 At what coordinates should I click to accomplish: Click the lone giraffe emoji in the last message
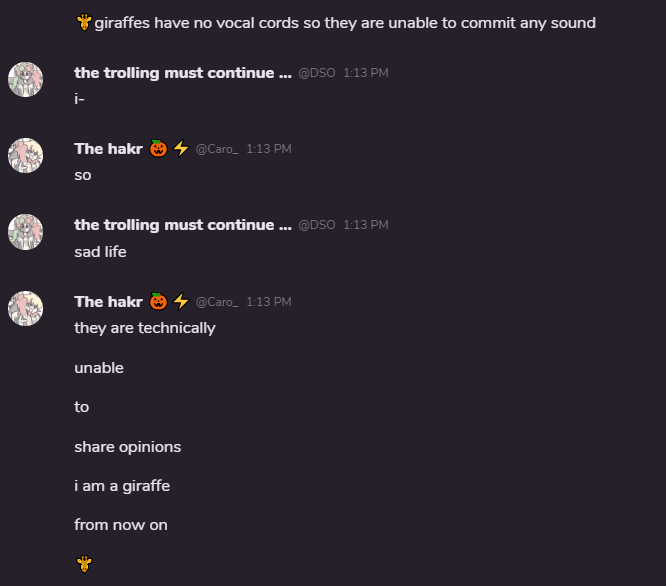point(84,564)
